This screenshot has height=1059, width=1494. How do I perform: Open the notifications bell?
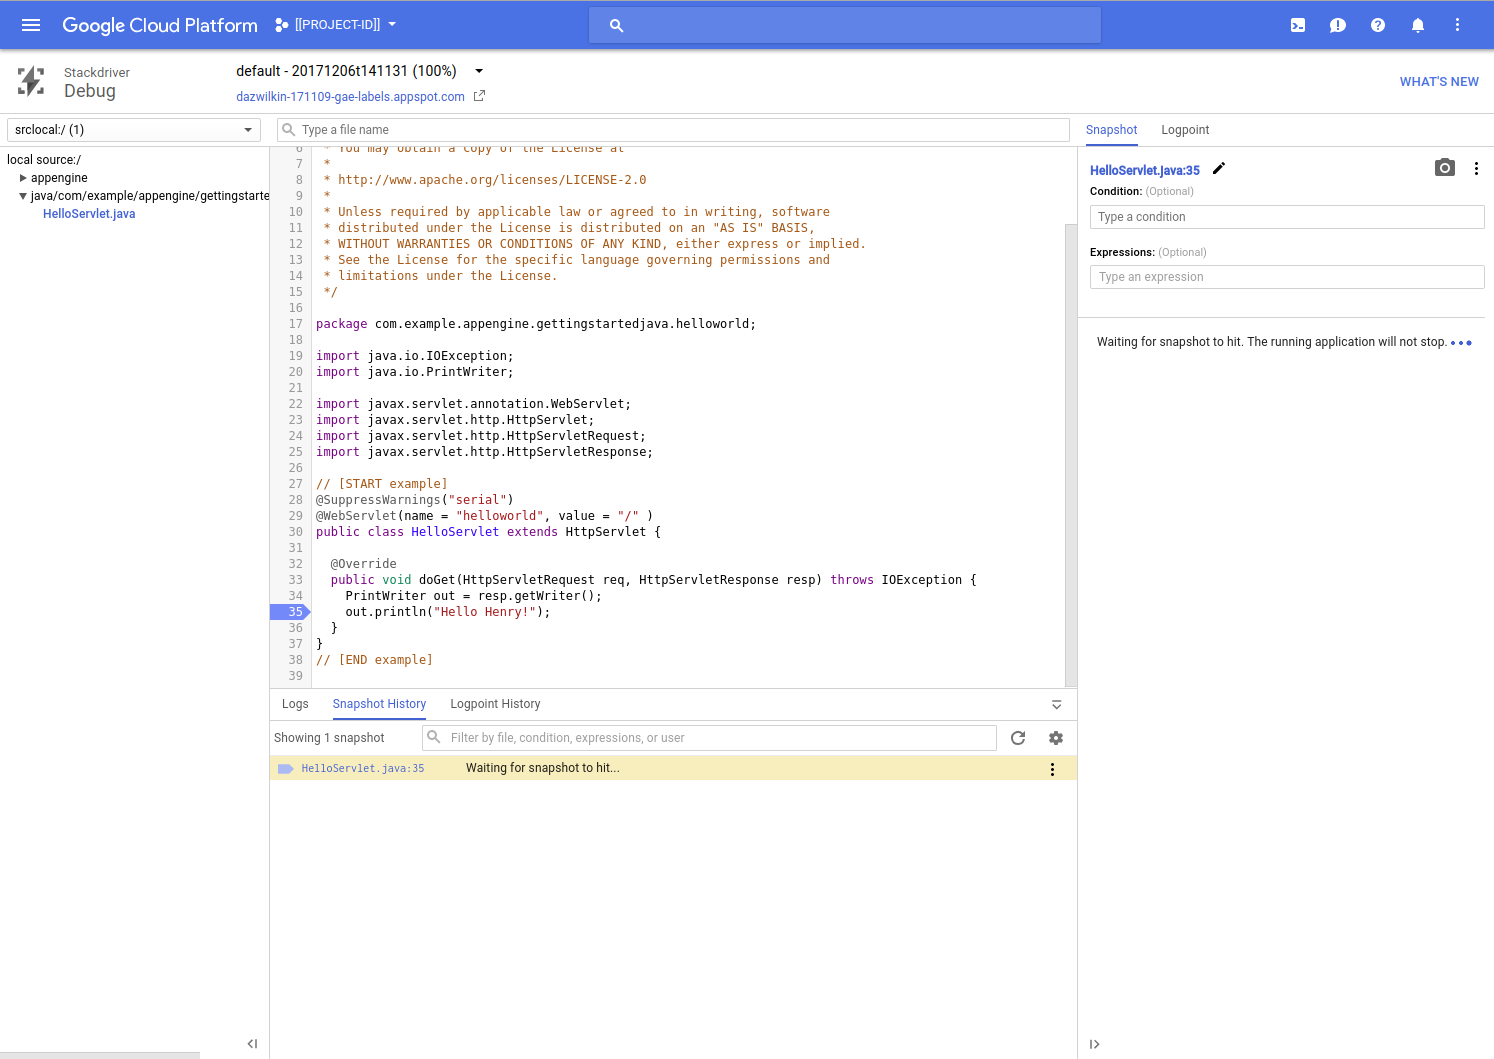pos(1417,25)
